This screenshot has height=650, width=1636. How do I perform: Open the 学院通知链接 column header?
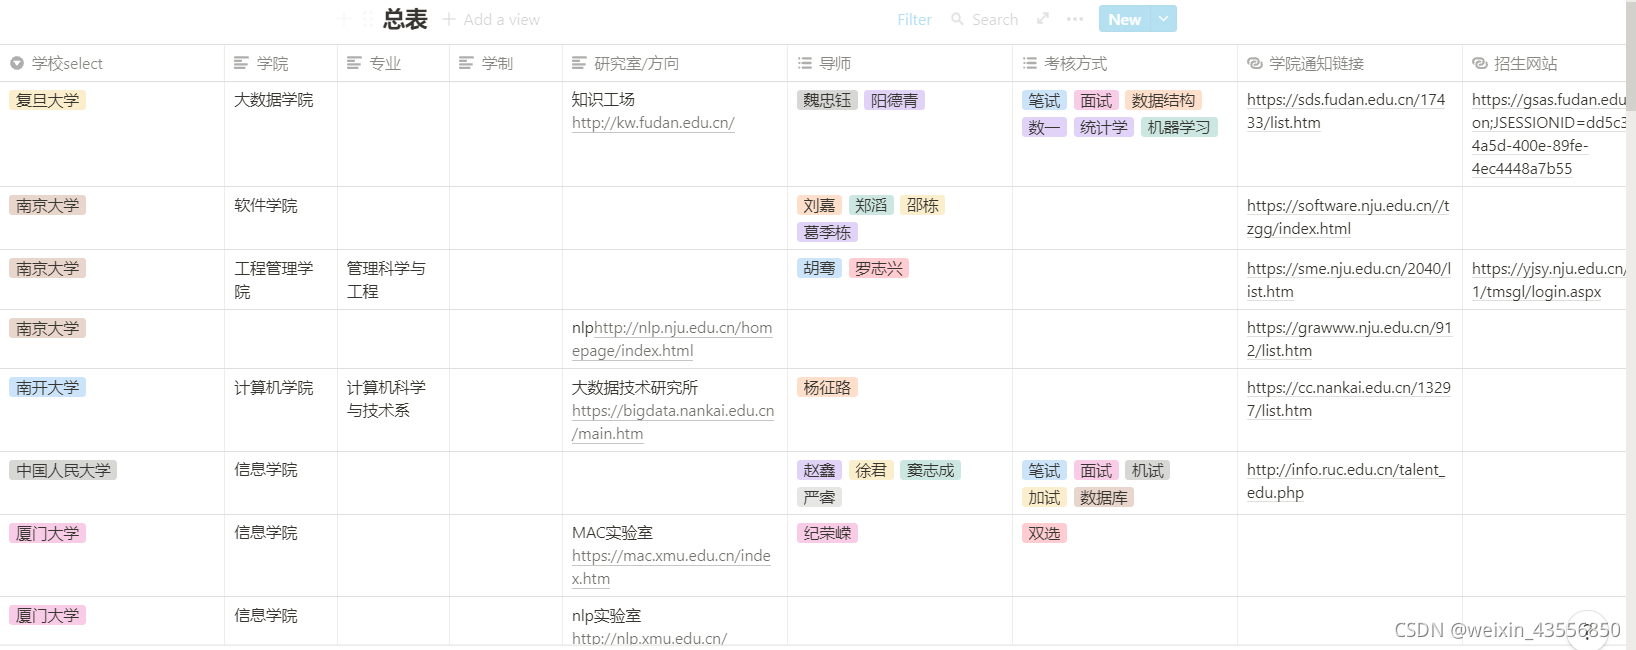(1350, 63)
